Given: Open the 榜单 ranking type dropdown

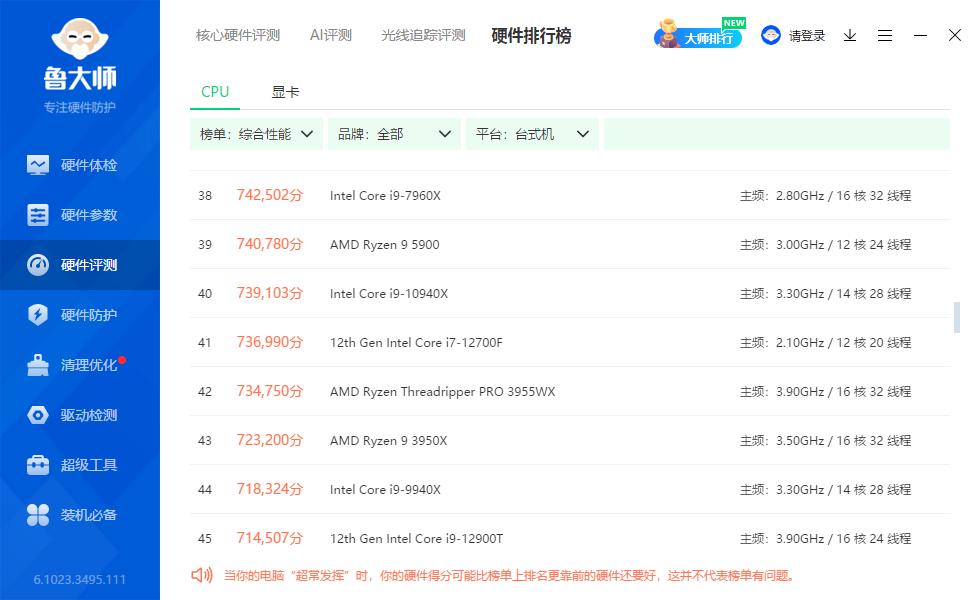Looking at the screenshot, I should 255,133.
